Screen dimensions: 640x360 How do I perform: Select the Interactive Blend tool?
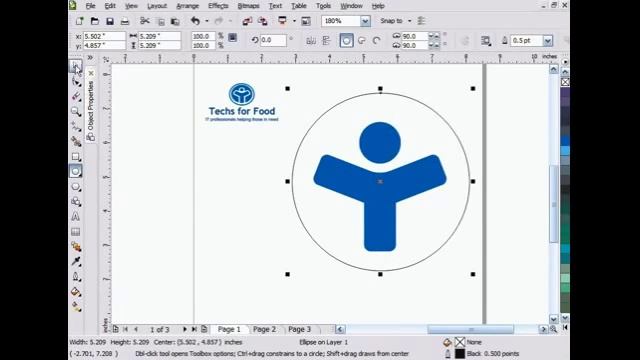coord(76,247)
